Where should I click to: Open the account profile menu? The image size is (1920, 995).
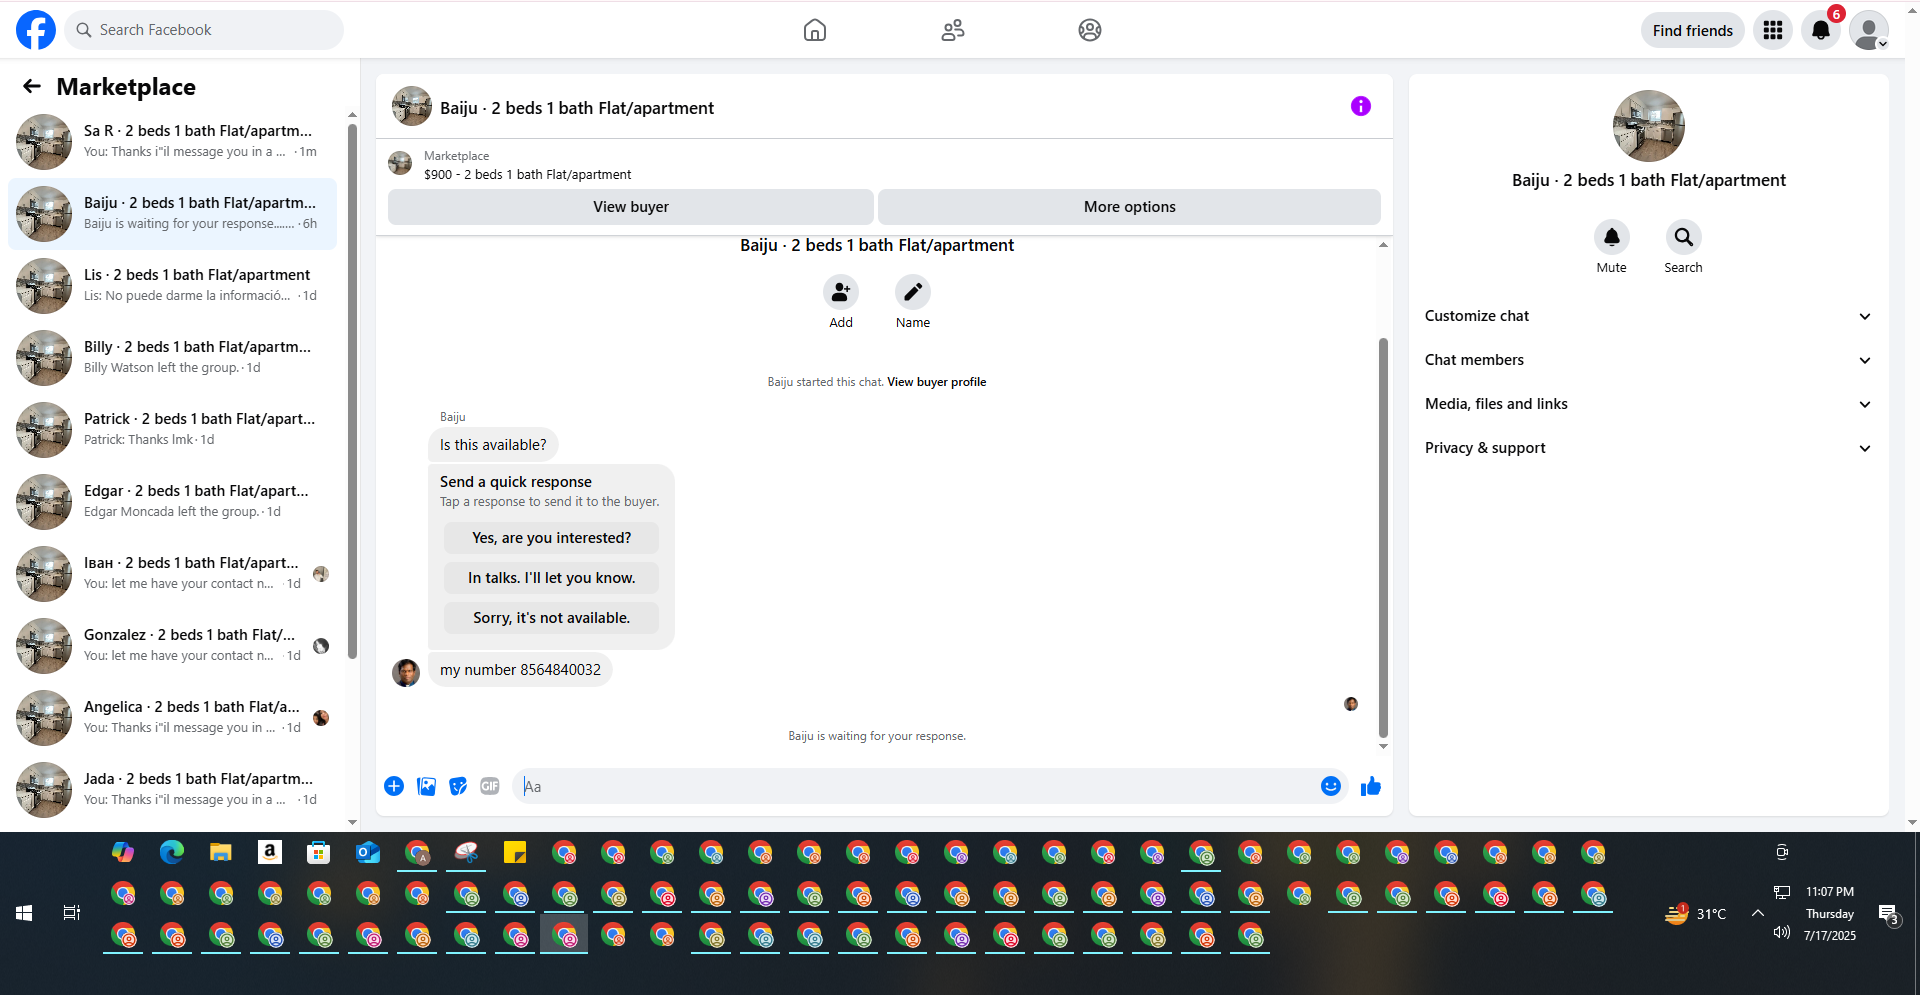coord(1869,30)
